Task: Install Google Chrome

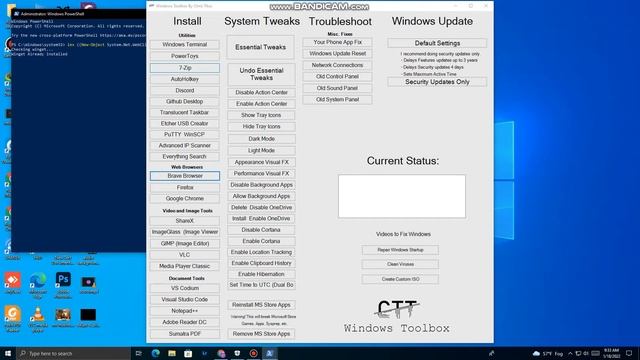Action: 185,198
